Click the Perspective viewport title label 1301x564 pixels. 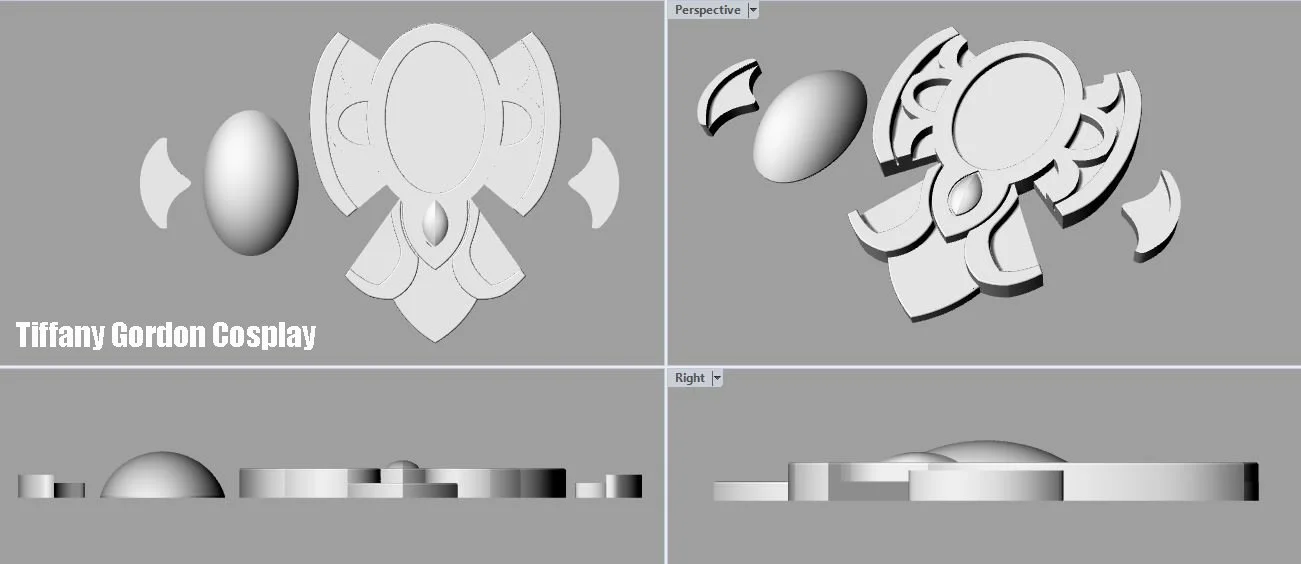707,10
